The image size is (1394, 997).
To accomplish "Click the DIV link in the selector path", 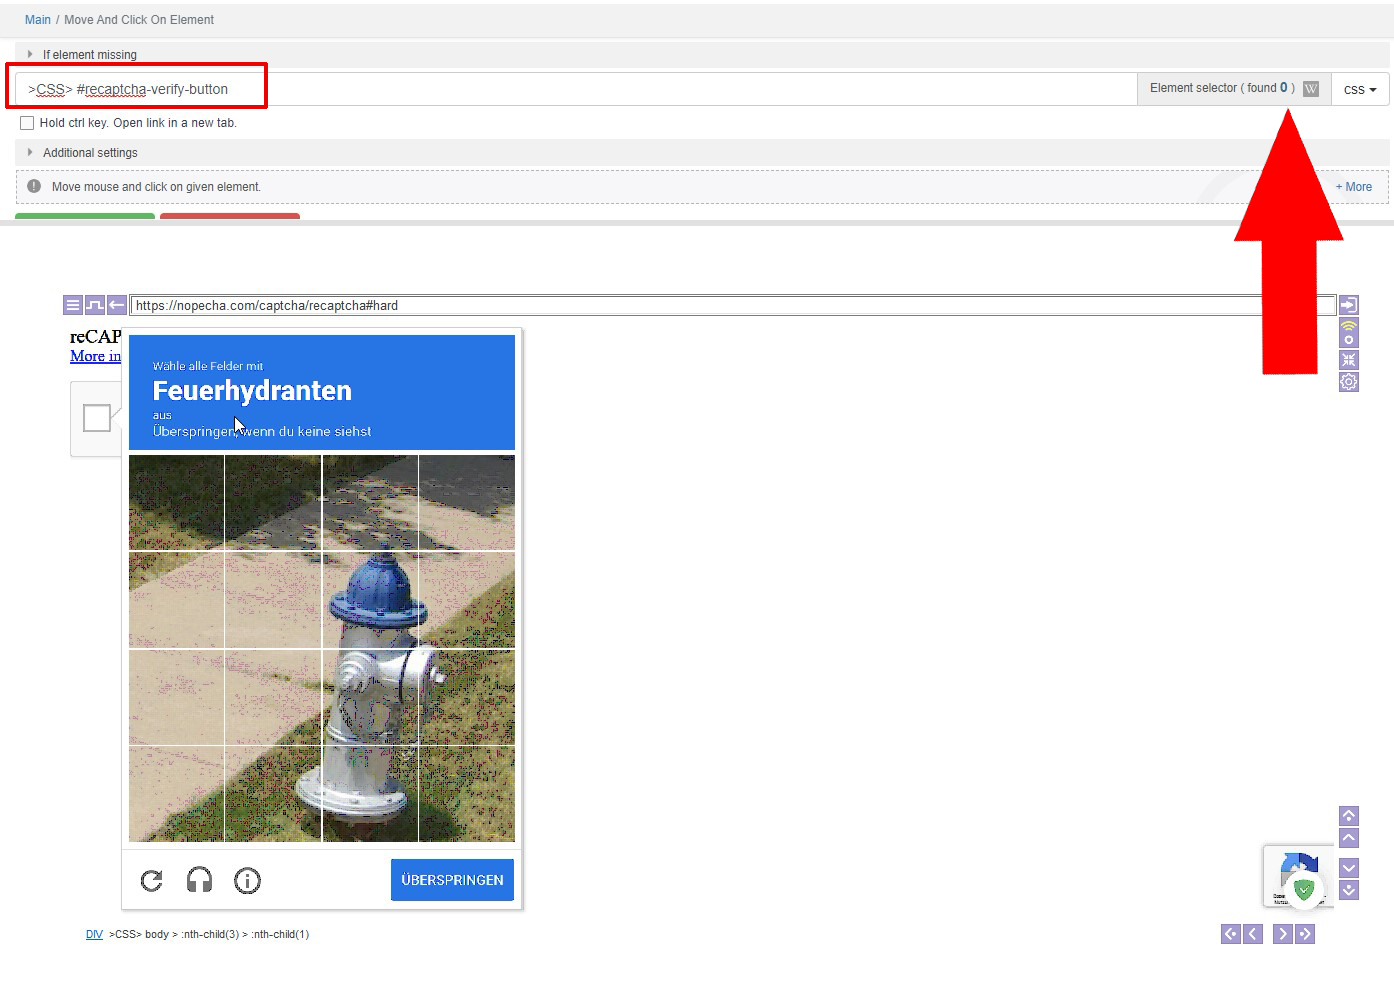I will point(94,934).
